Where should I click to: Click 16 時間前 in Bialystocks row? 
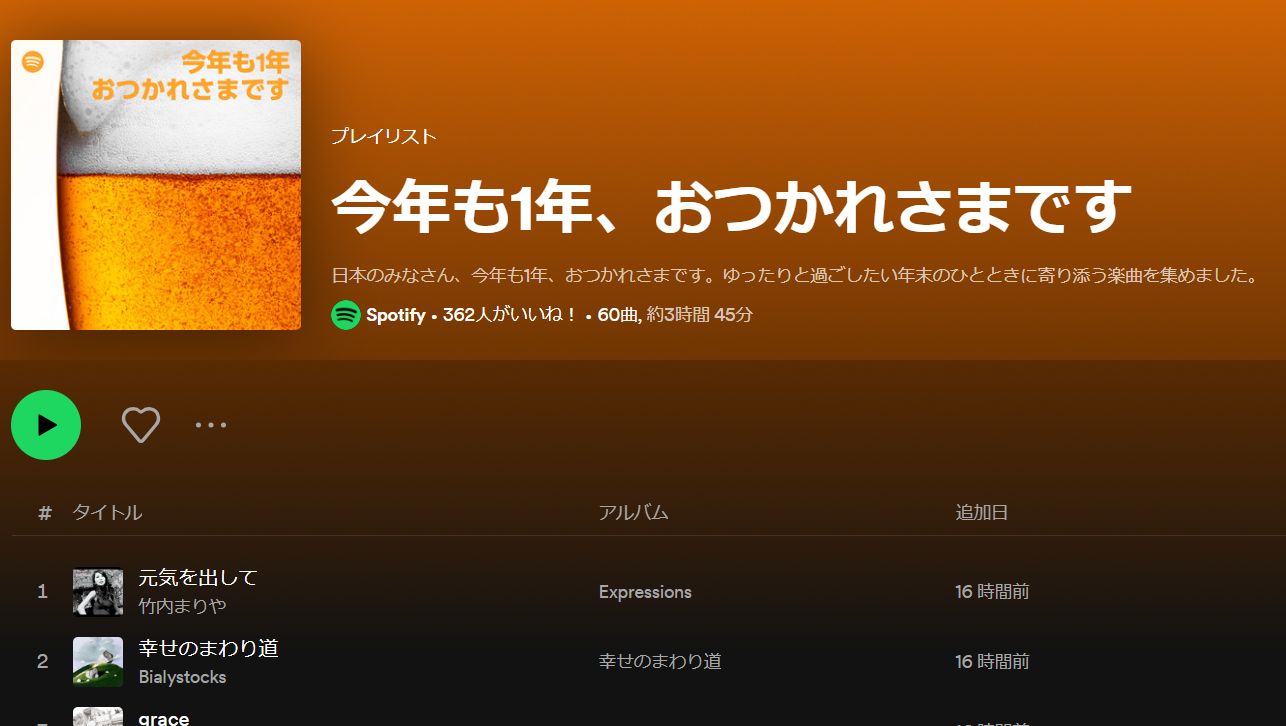(992, 662)
